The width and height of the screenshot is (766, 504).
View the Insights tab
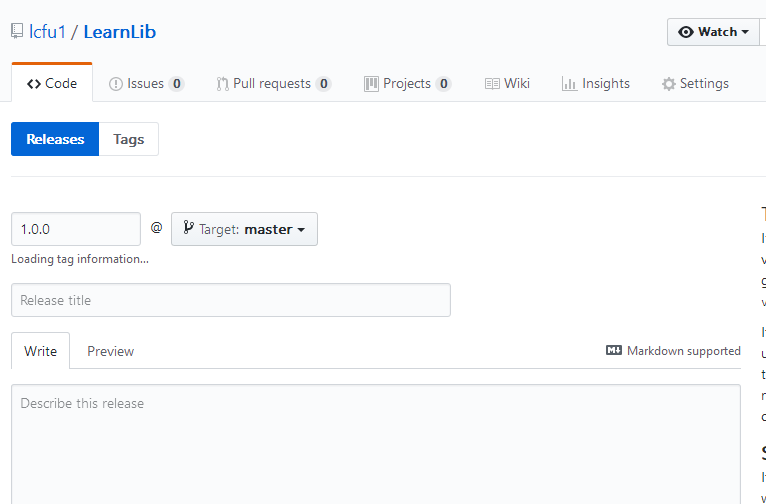click(x=596, y=84)
